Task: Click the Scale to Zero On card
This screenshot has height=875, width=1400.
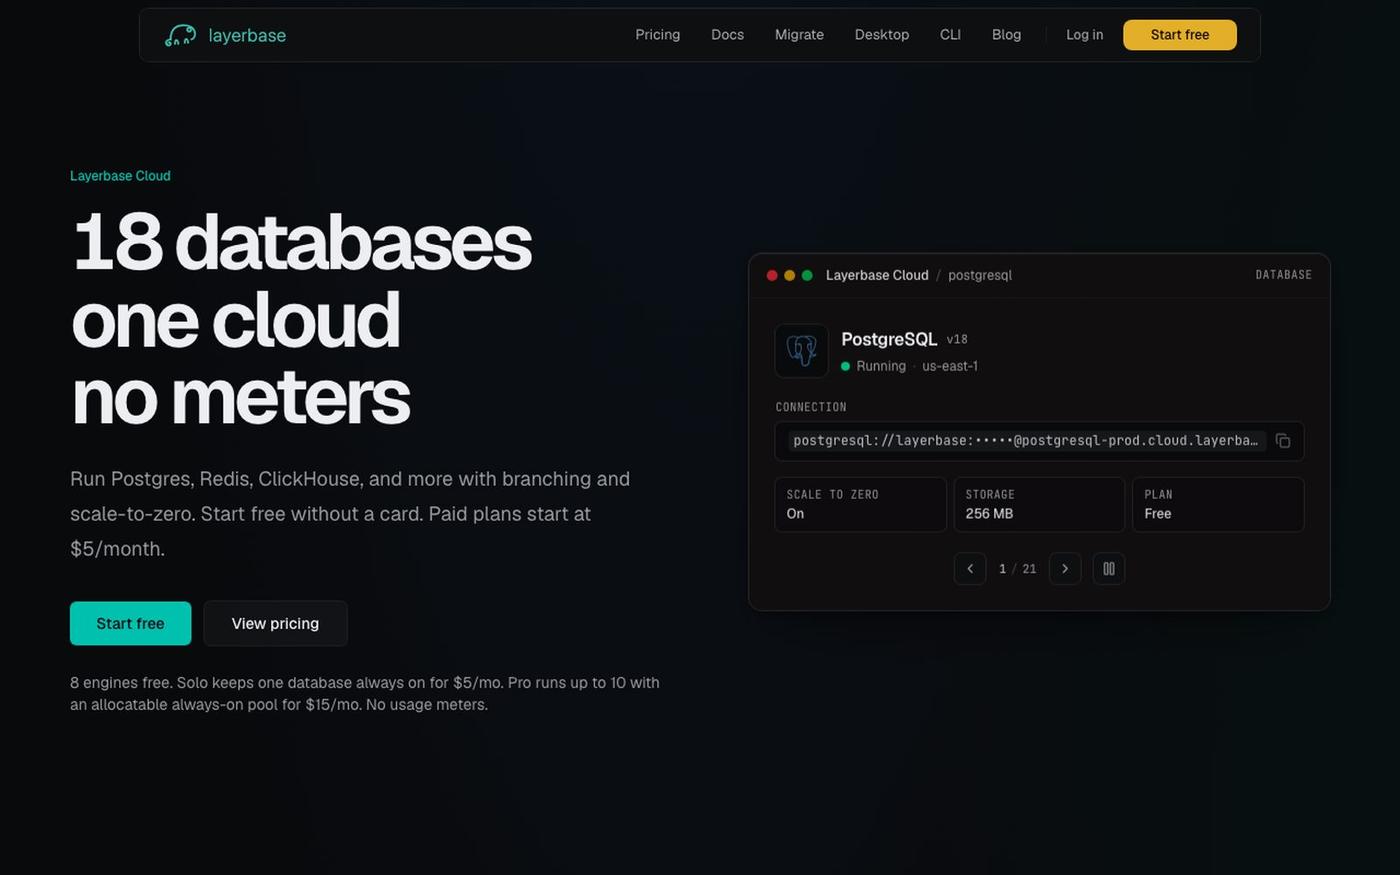Action: click(861, 504)
